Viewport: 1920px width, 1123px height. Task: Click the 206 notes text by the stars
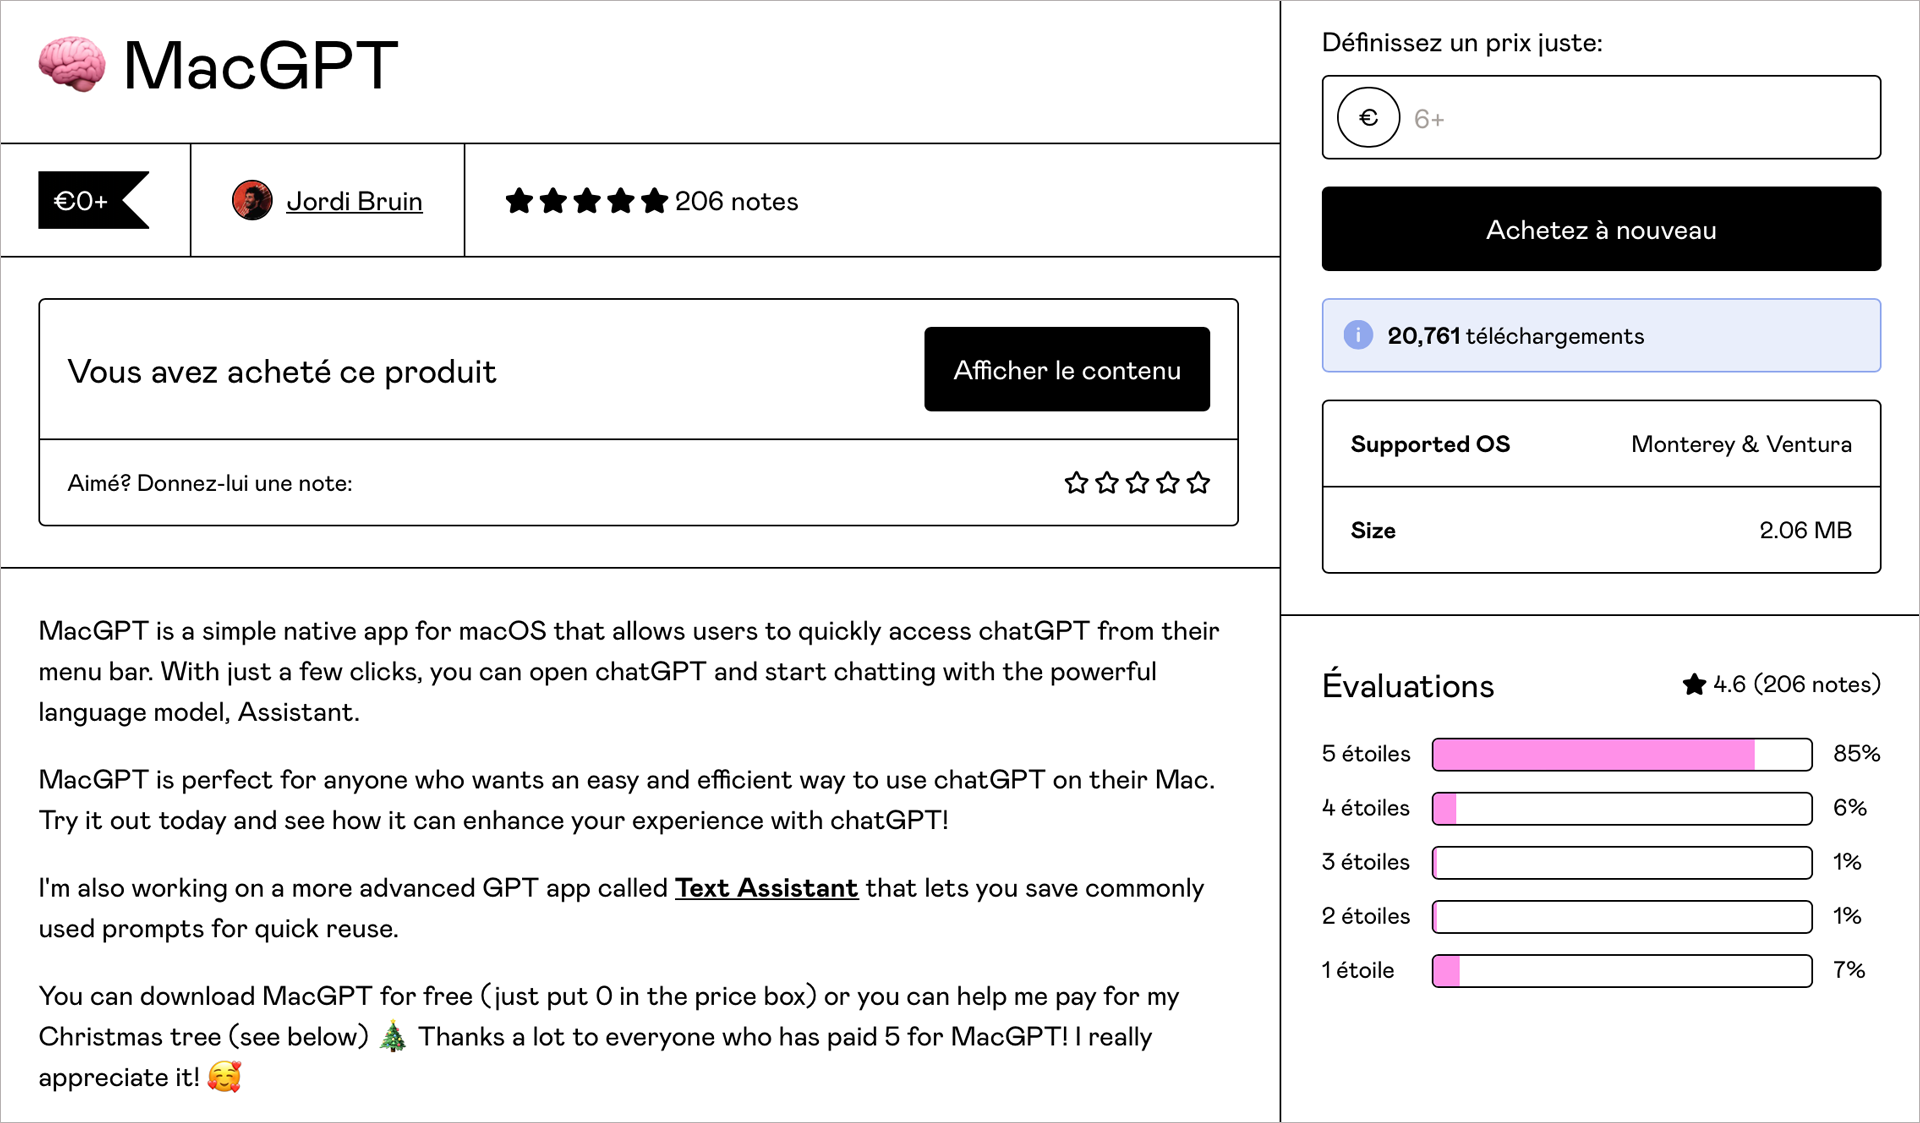736,201
